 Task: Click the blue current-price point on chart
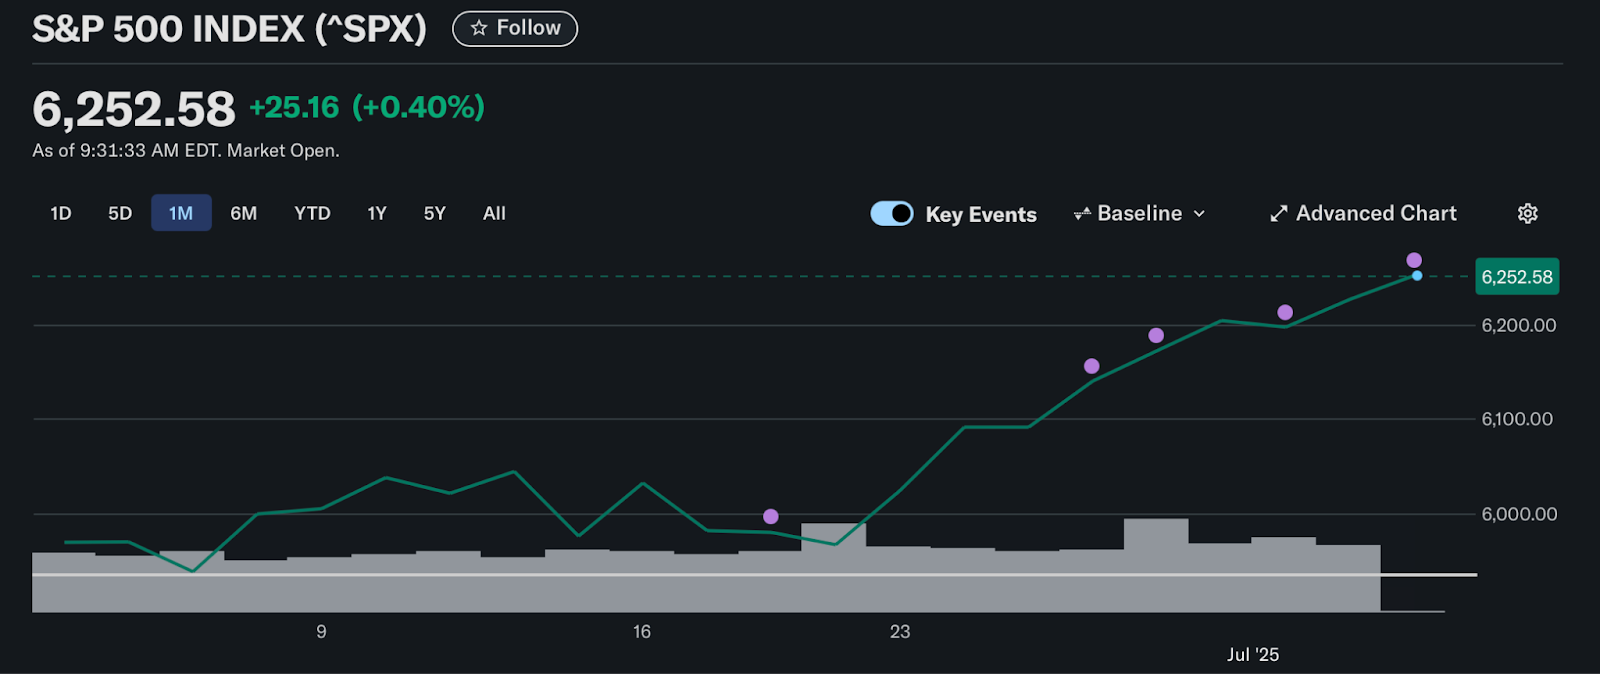[x=1417, y=275]
